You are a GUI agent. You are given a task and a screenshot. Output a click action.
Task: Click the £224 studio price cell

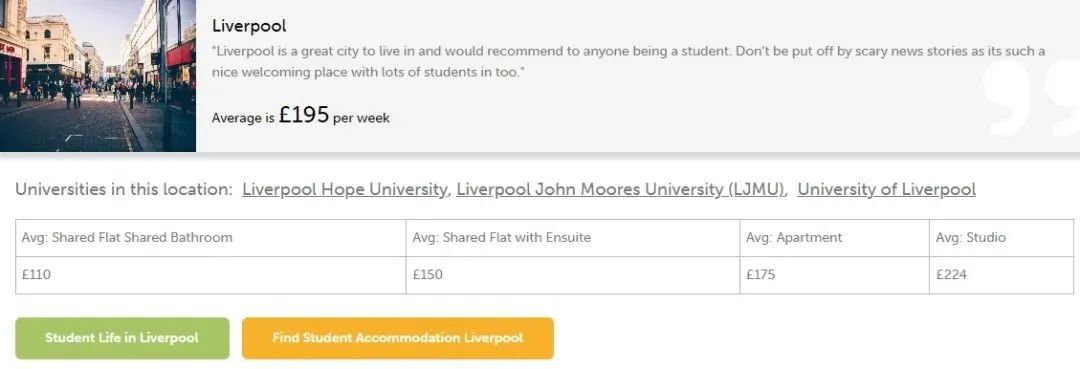[x=1001, y=275]
